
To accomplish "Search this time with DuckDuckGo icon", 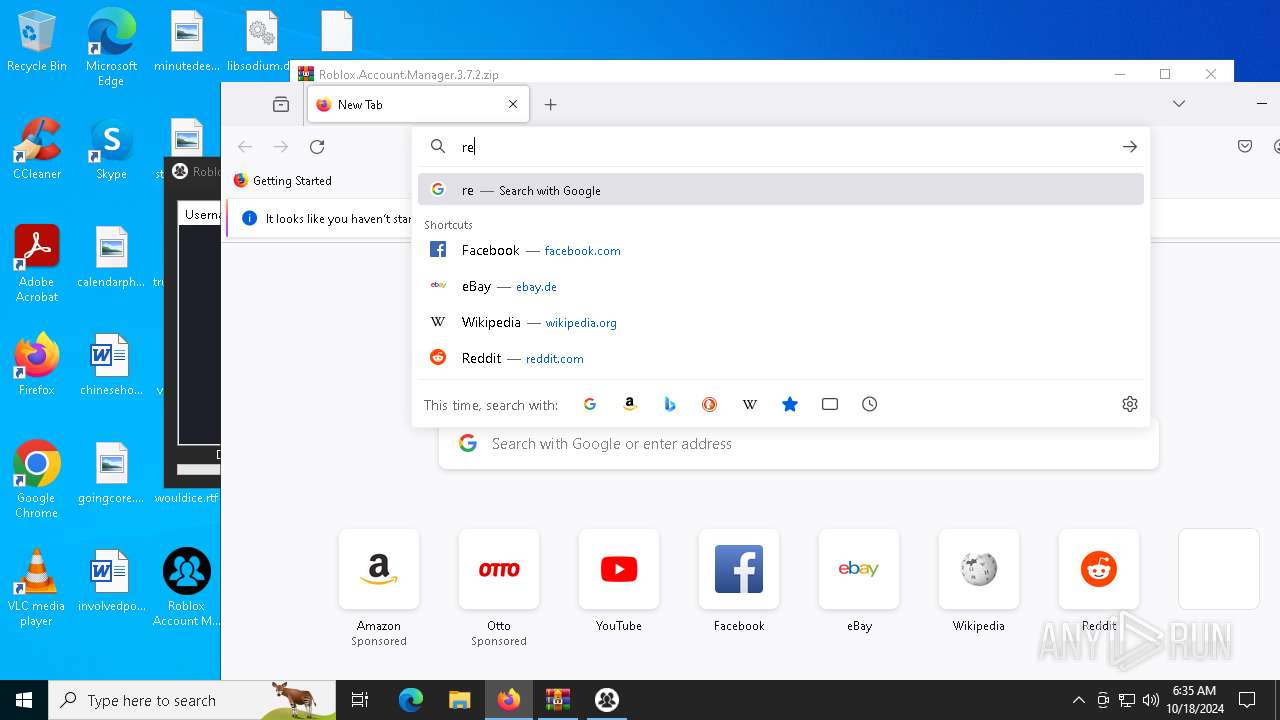I will tap(710, 404).
